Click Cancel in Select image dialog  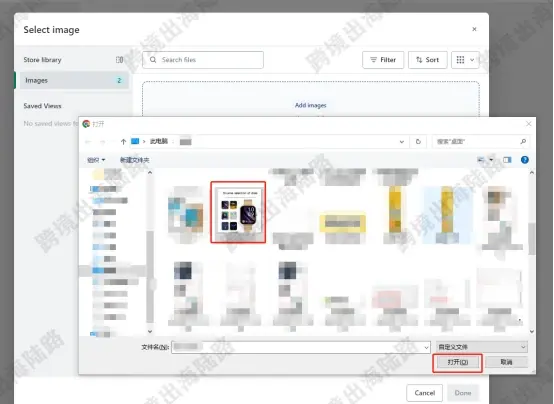click(x=424, y=393)
